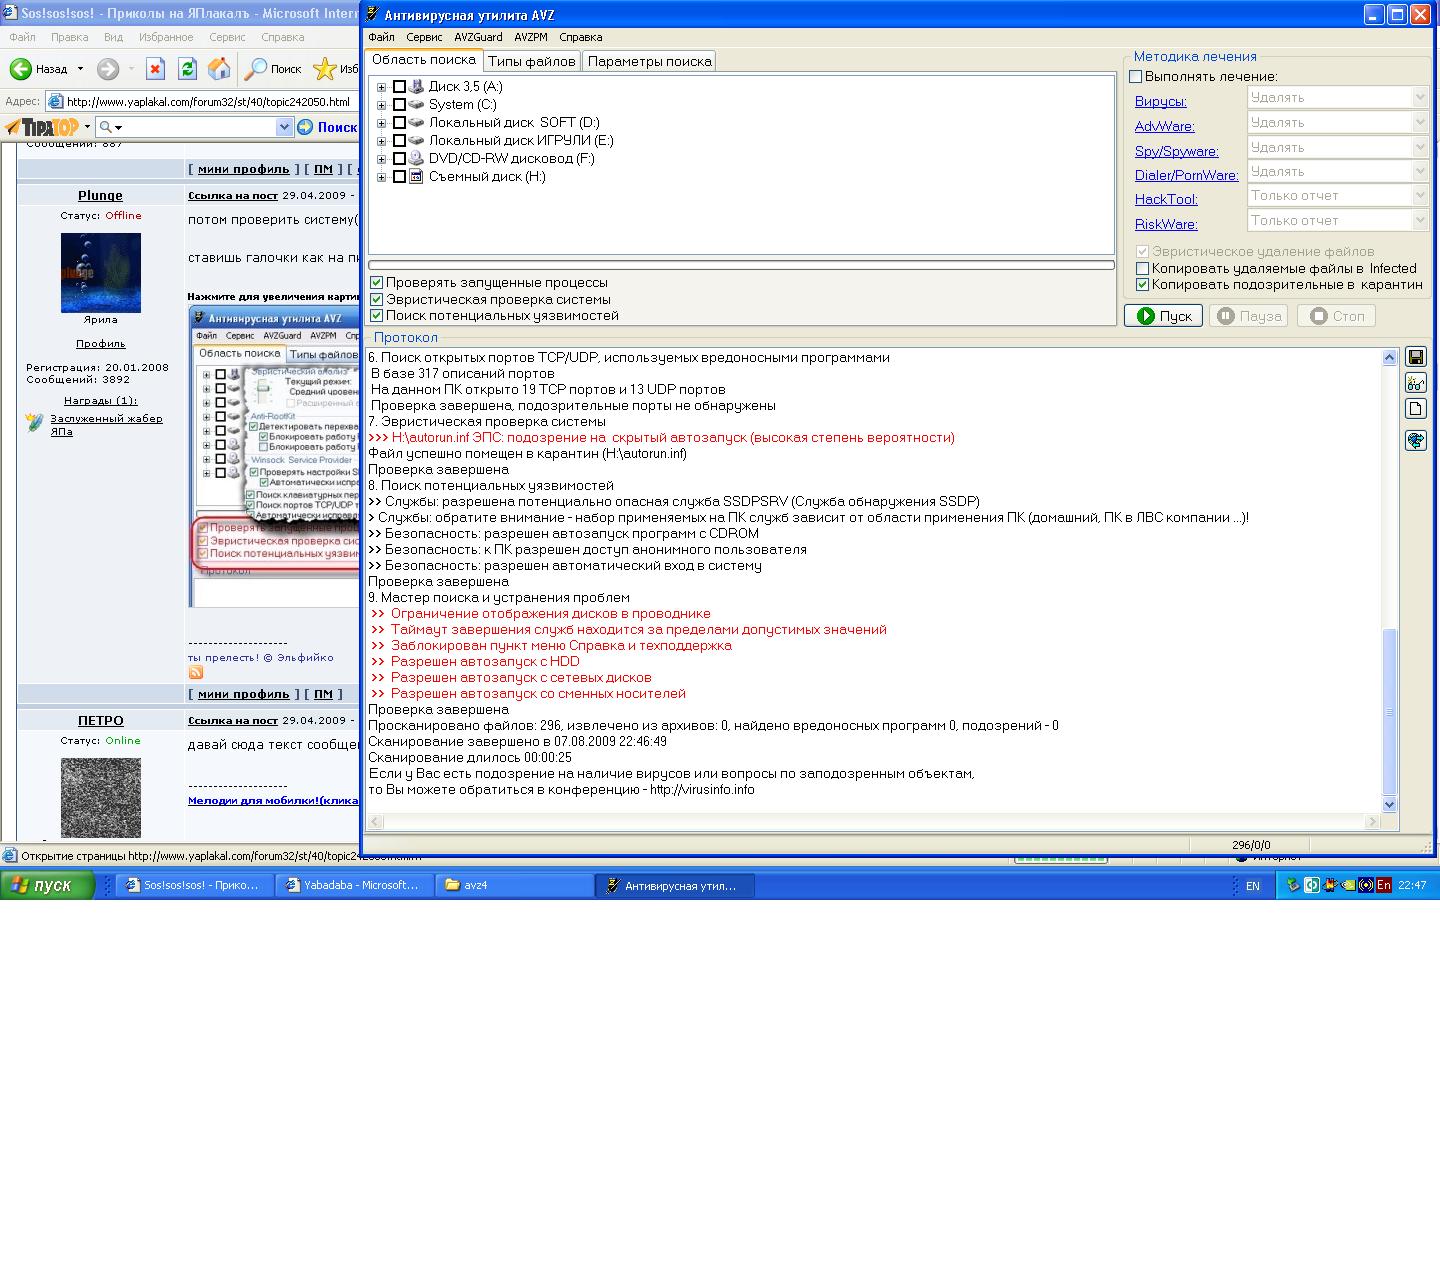Open Windows Start menu (пуск)
The width and height of the screenshot is (1440, 1280).
47,885
